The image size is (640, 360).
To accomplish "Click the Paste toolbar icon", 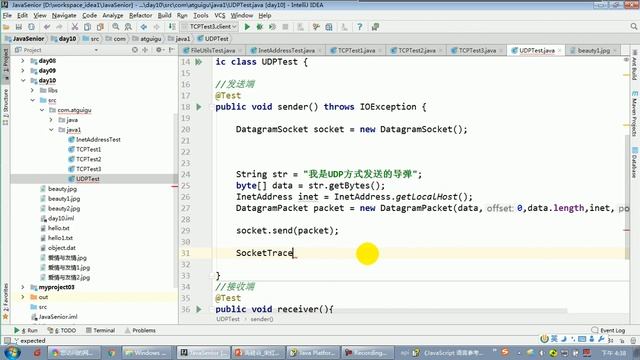I will [100, 27].
